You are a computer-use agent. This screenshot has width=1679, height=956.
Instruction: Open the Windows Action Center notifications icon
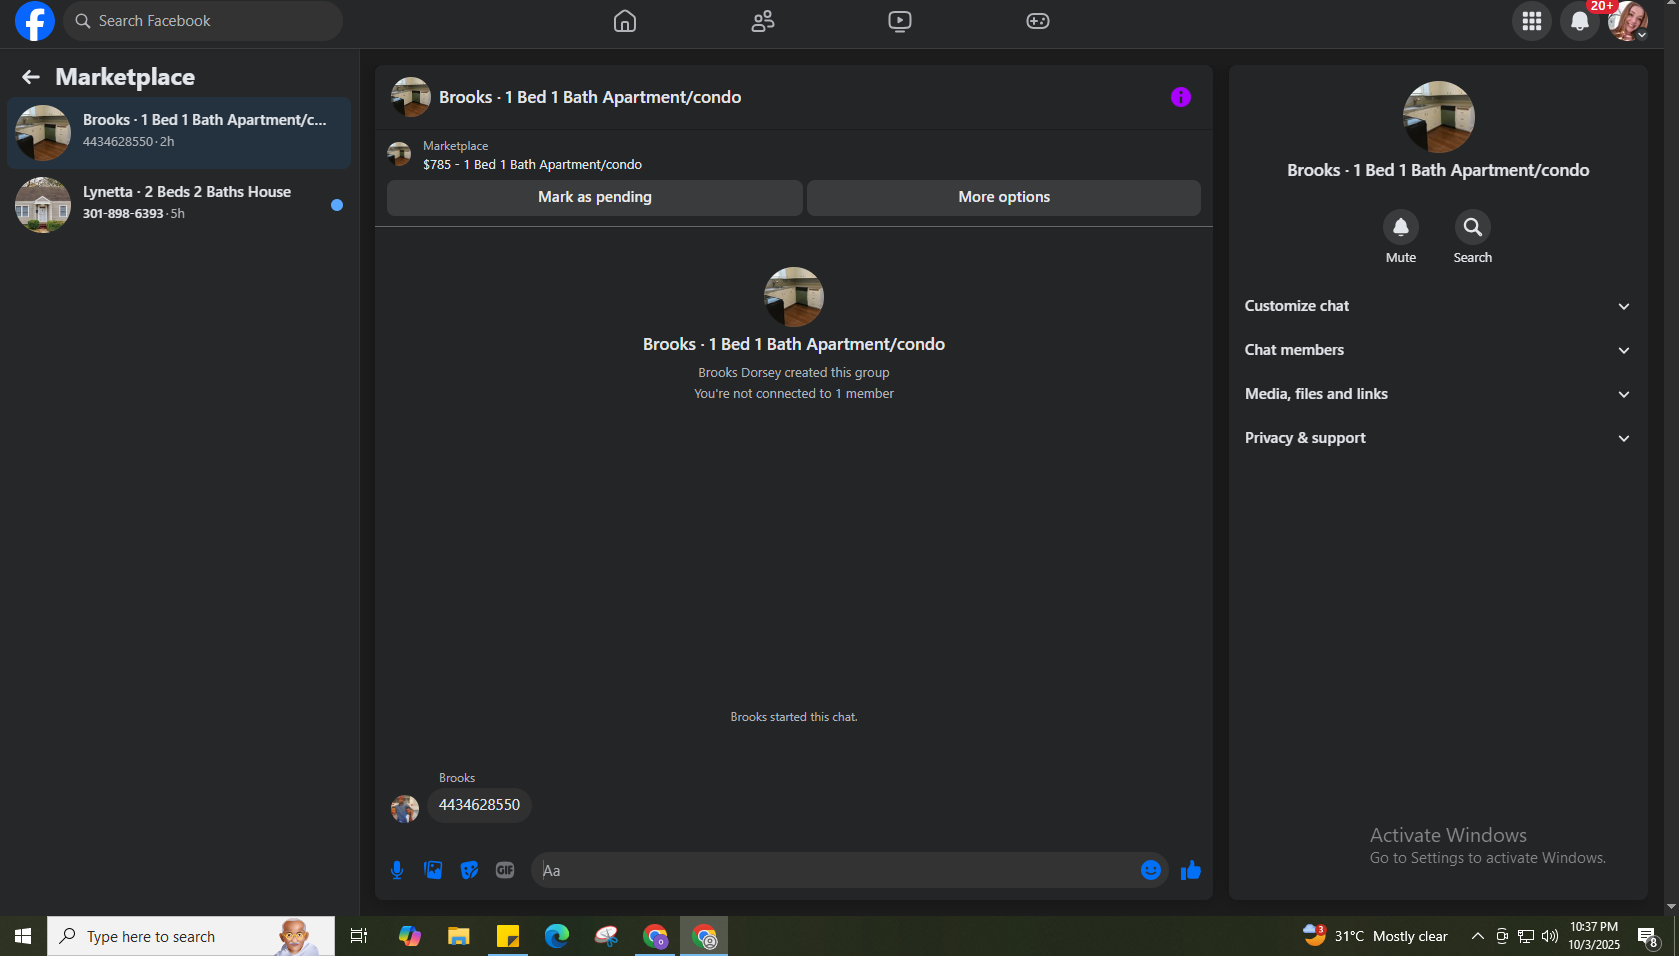(x=1648, y=936)
